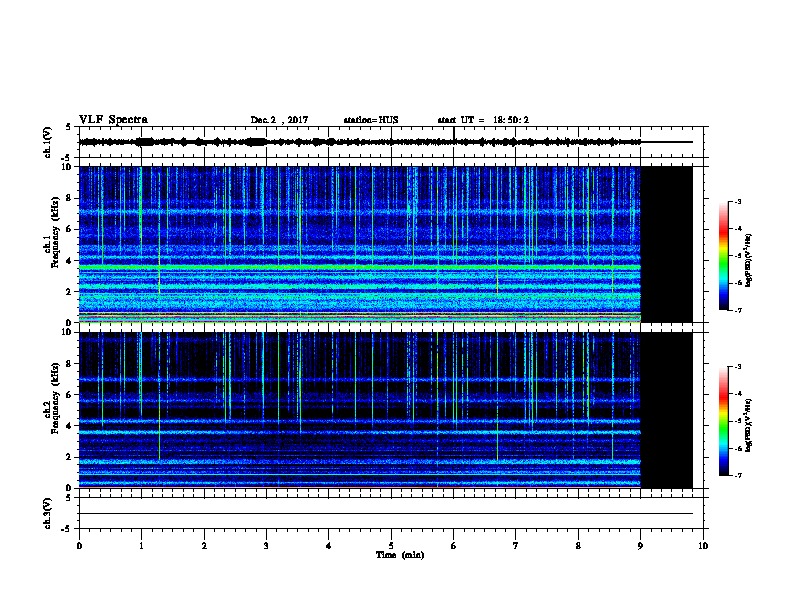792x612 pixels.
Task: Click the x-axis tick label '1'
Action: point(141,545)
